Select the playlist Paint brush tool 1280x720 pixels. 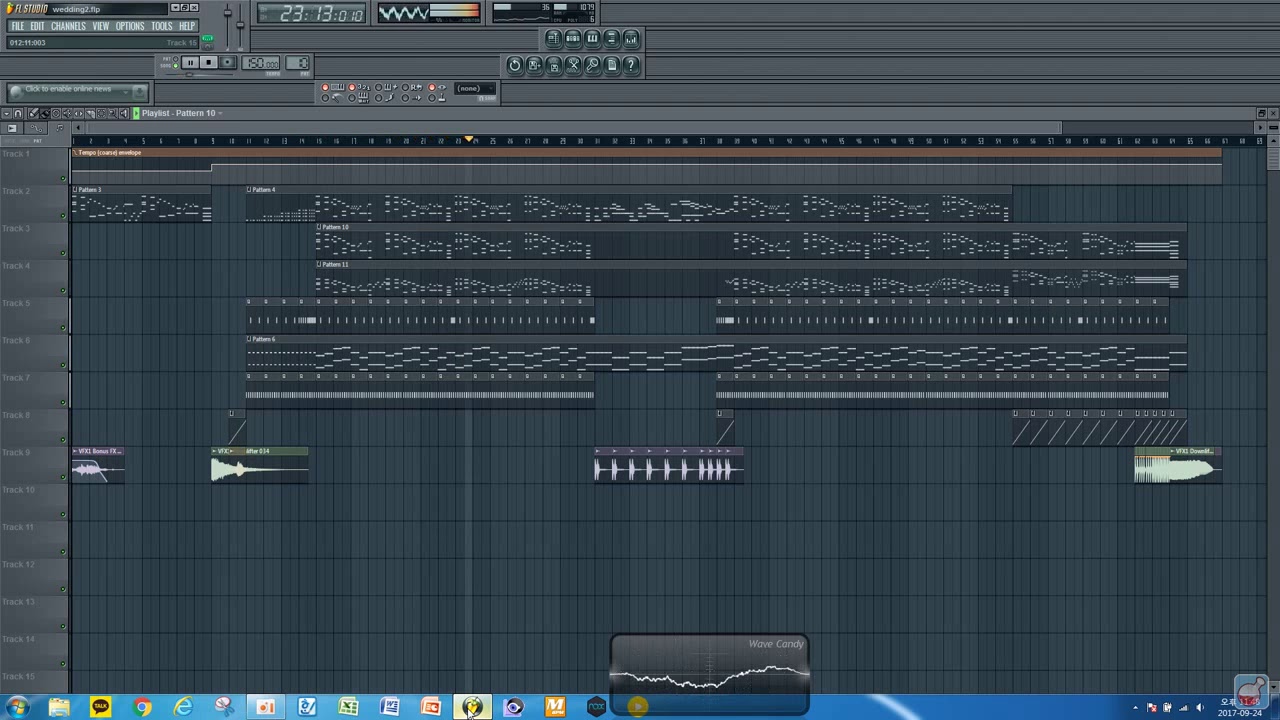click(x=45, y=113)
